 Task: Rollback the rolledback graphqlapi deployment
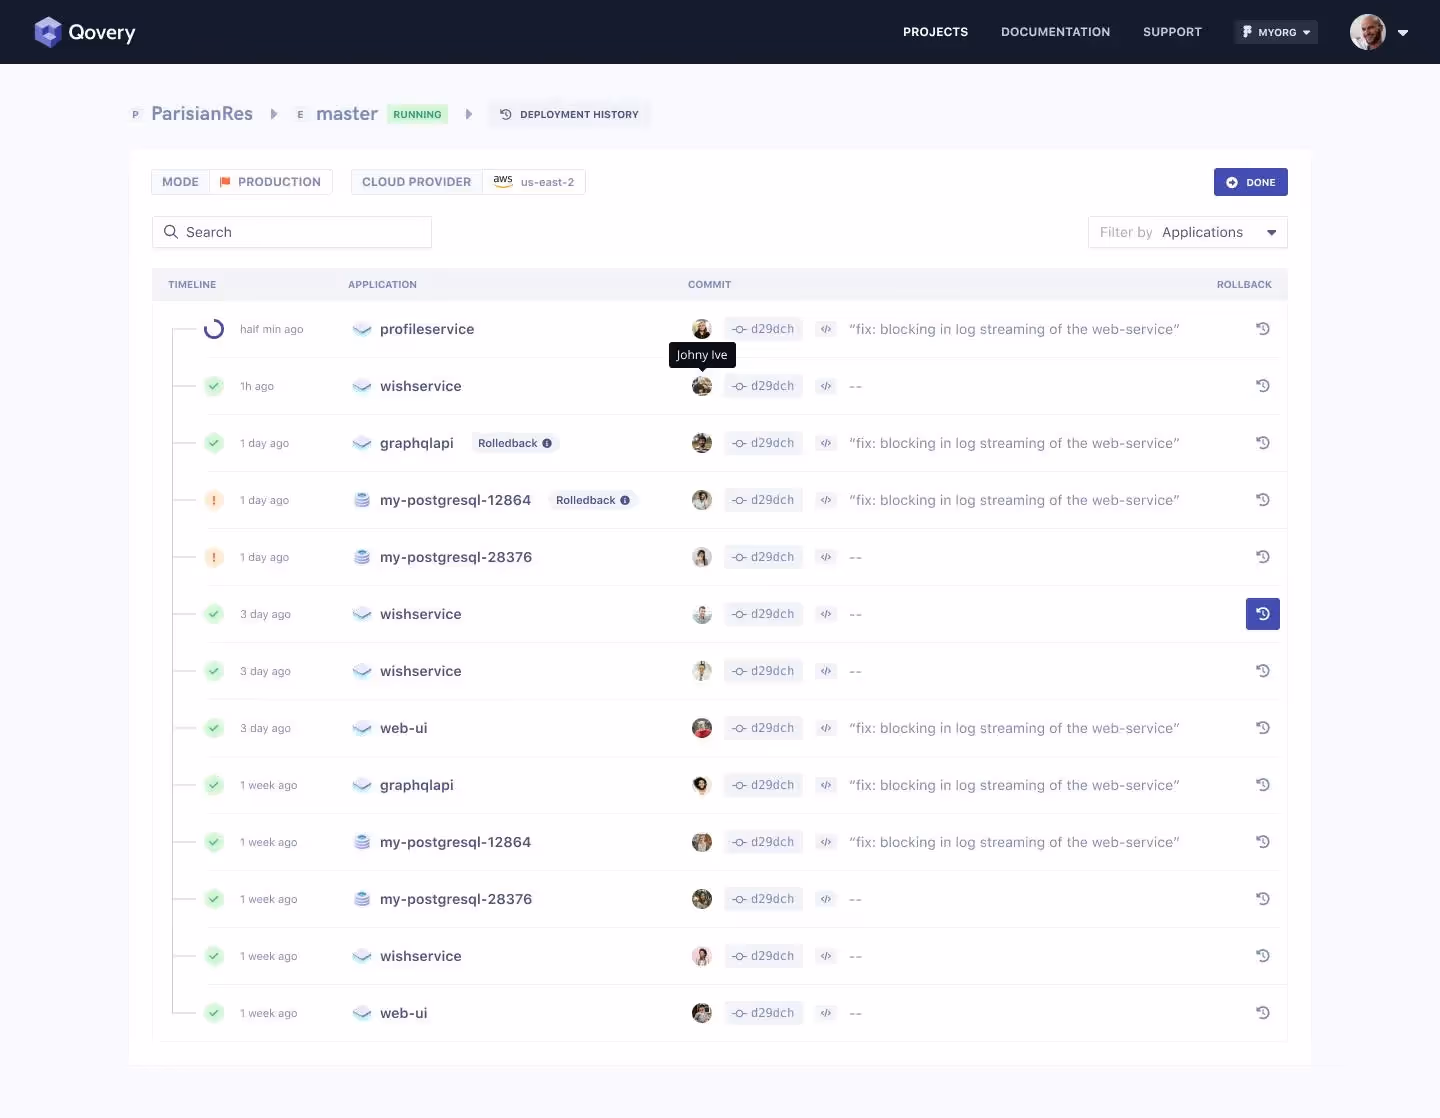click(1263, 443)
